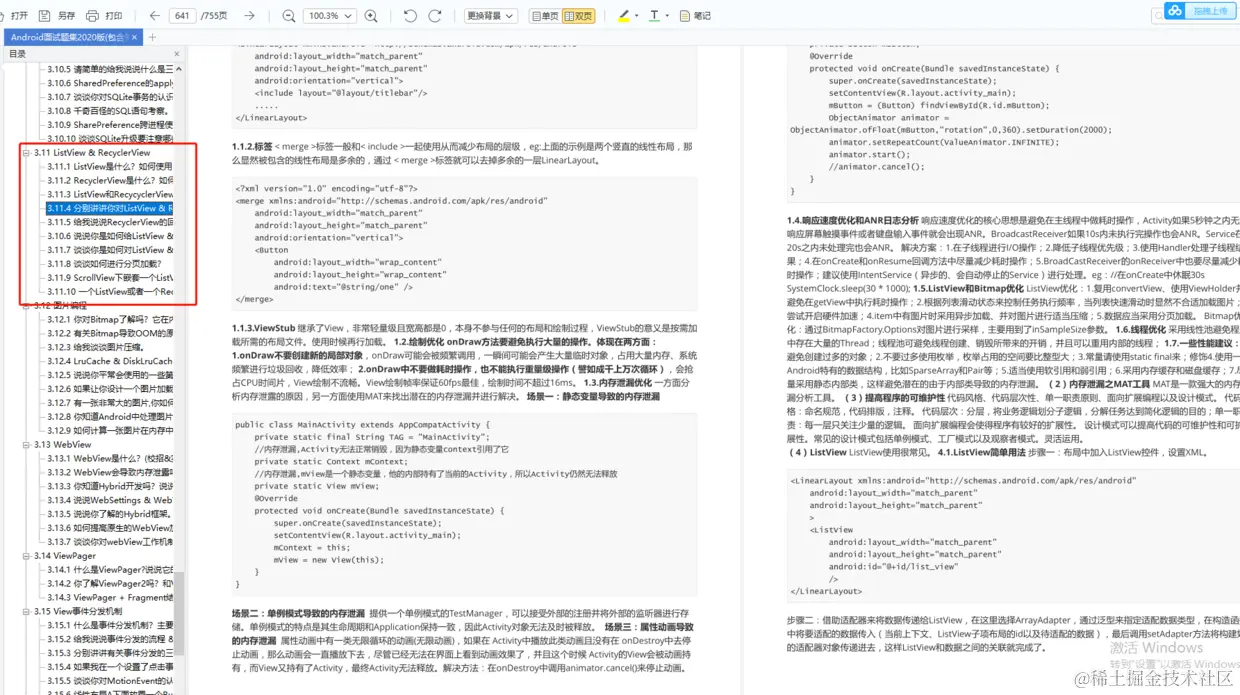Select the highlighter pen tool

point(623,16)
